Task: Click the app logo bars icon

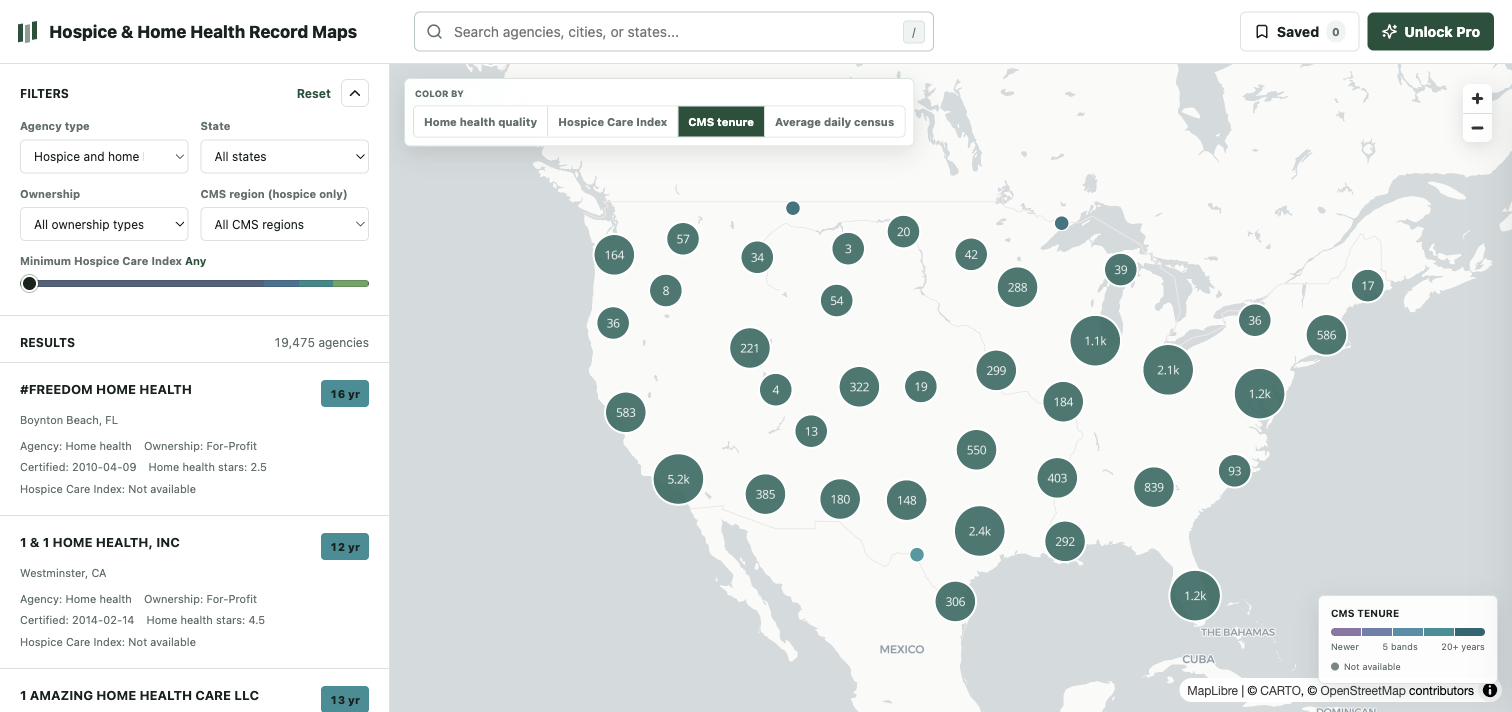Action: pyautogui.click(x=28, y=32)
